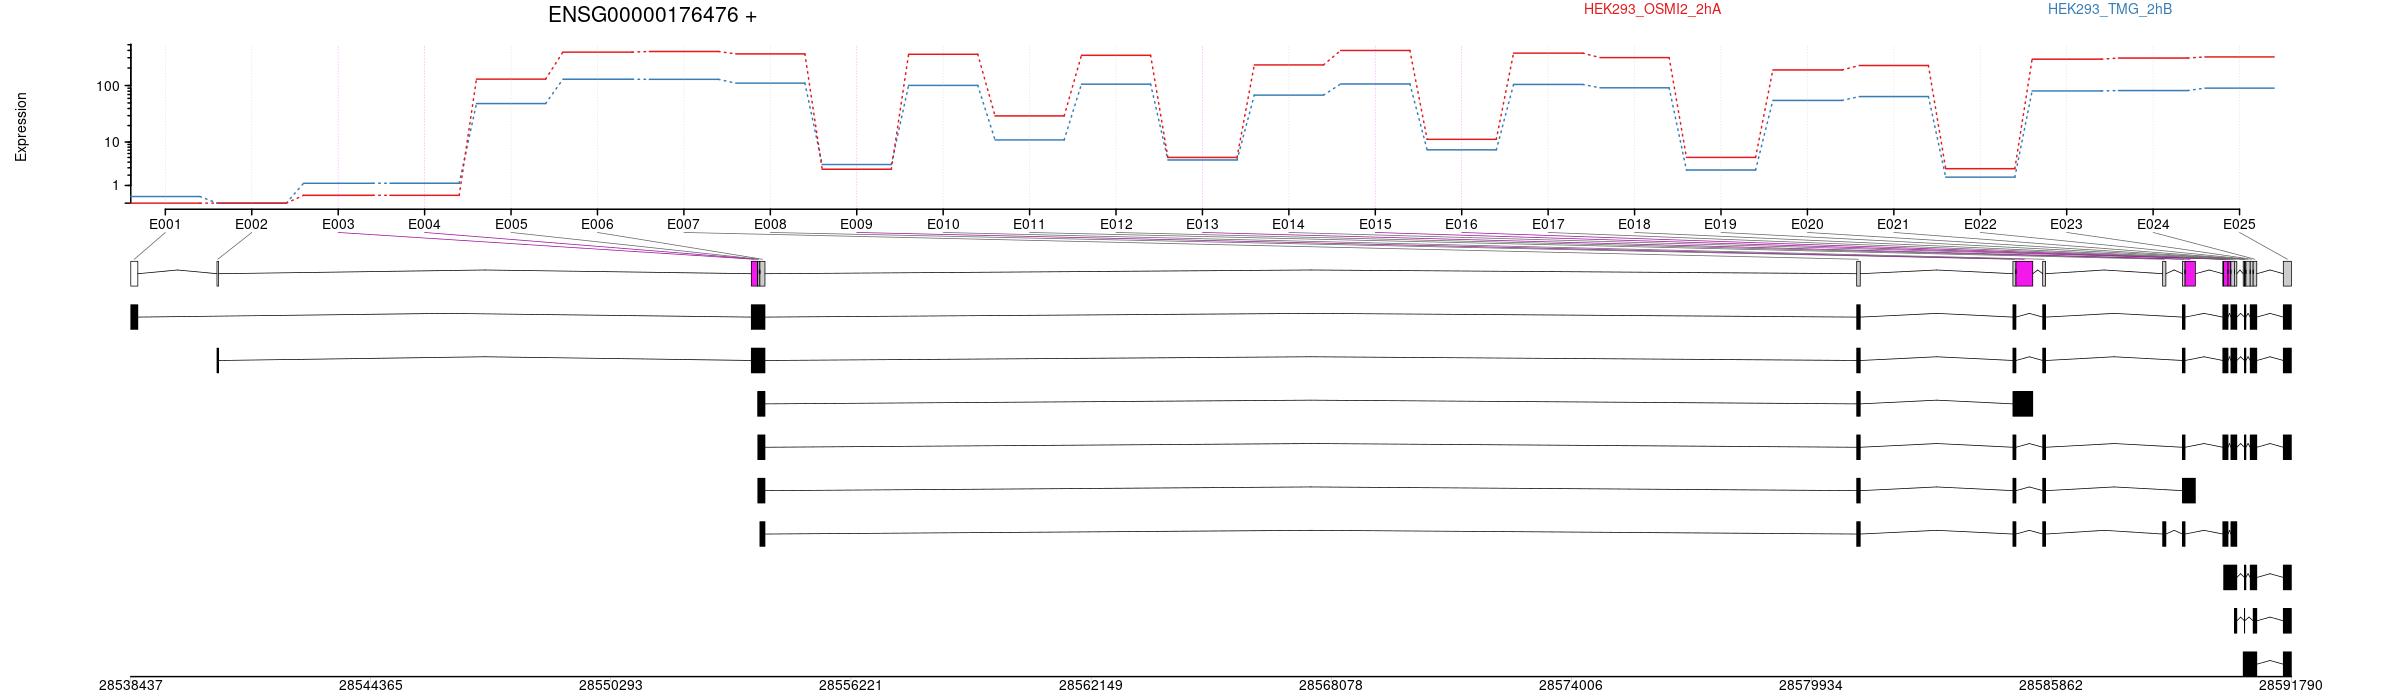2400x700 pixels.
Task: Click genomic coordinate 28579934
Action: [x=1811, y=686]
